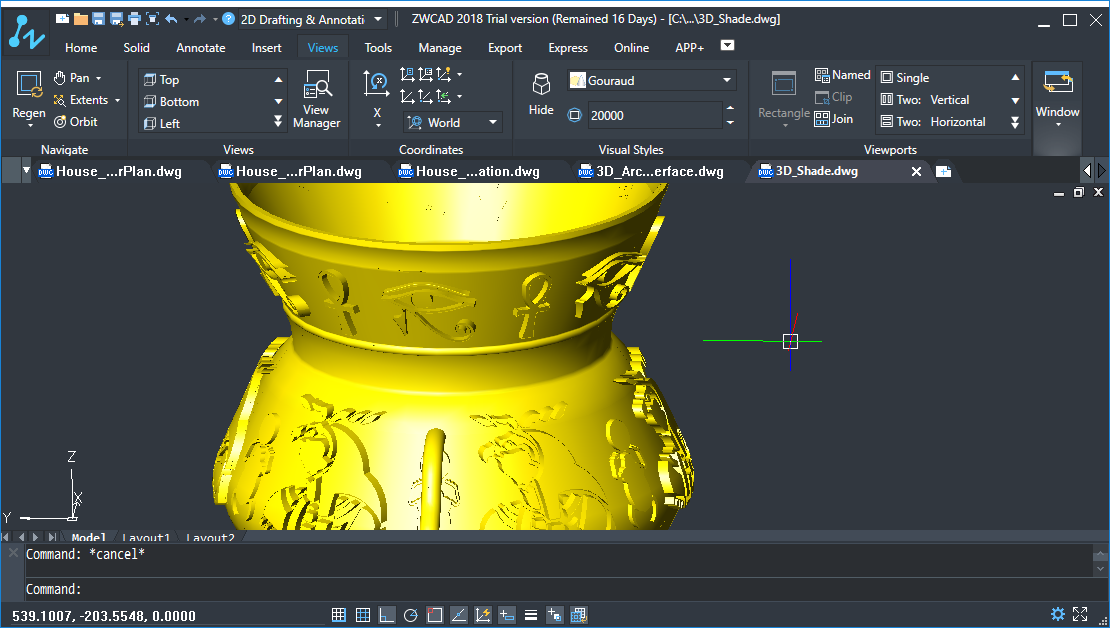This screenshot has width=1110, height=628.
Task: Select the Join viewports tool
Action: pyautogui.click(x=834, y=119)
